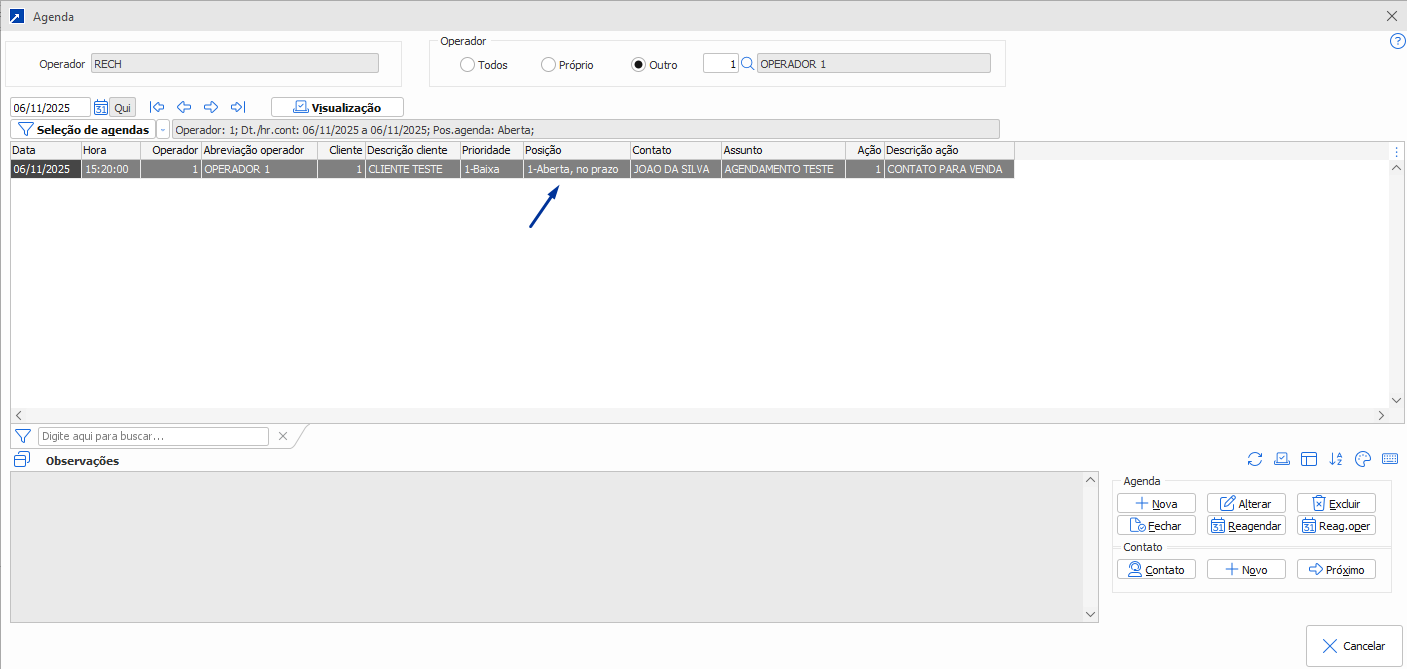Click the Agenda window title icon
Image resolution: width=1407 pixels, height=669 pixels.
click(16, 17)
